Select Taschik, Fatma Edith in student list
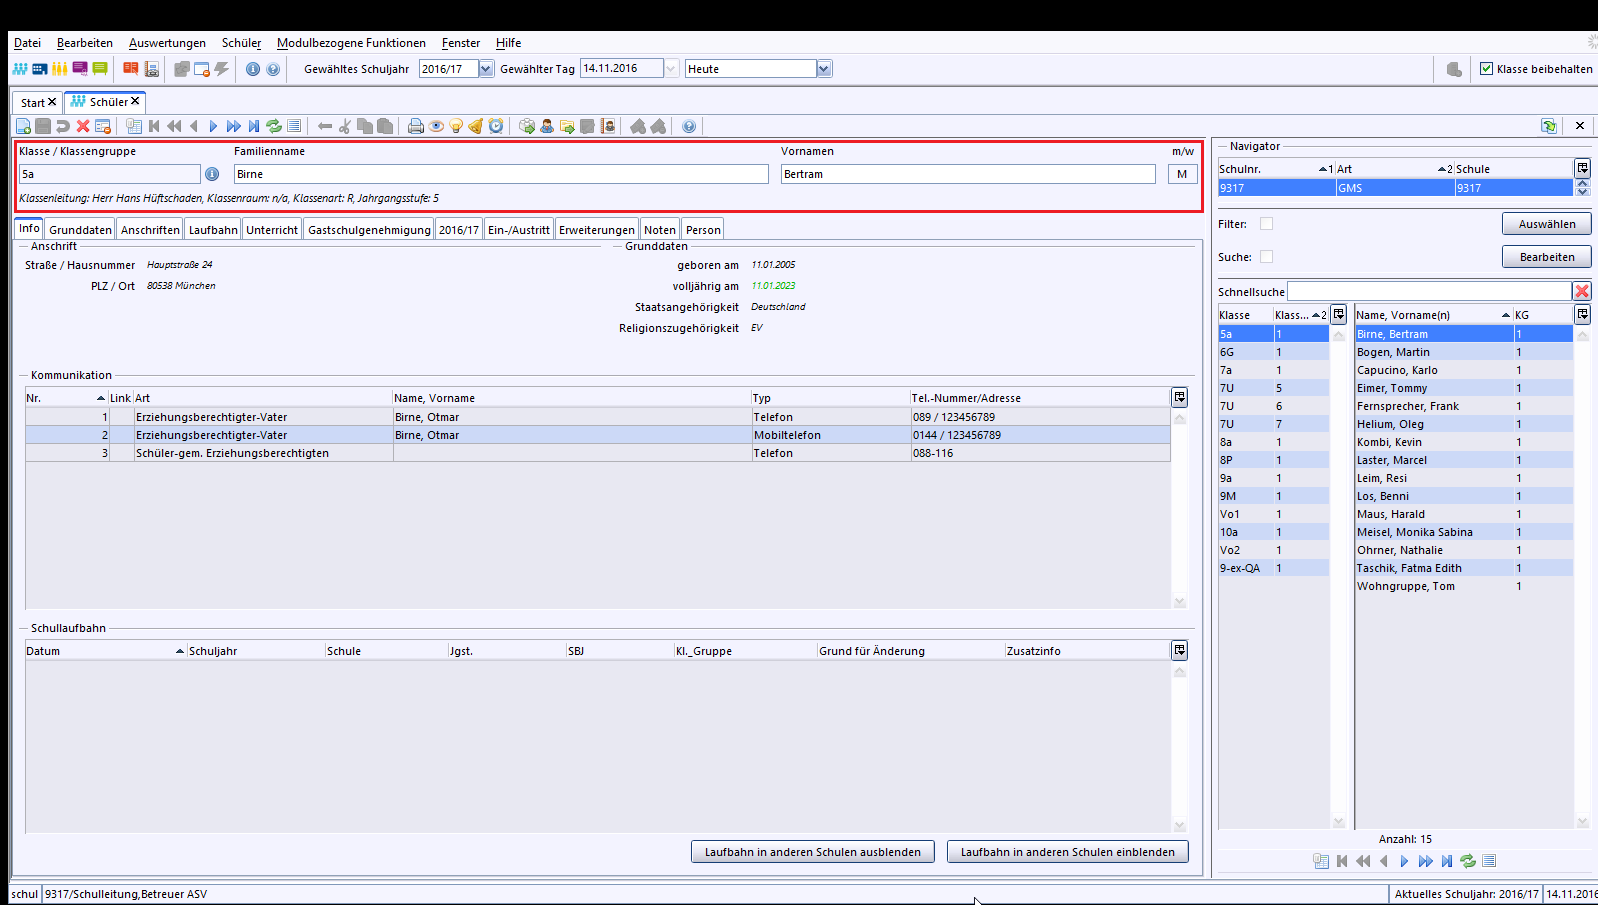1598x905 pixels. (1464, 568)
